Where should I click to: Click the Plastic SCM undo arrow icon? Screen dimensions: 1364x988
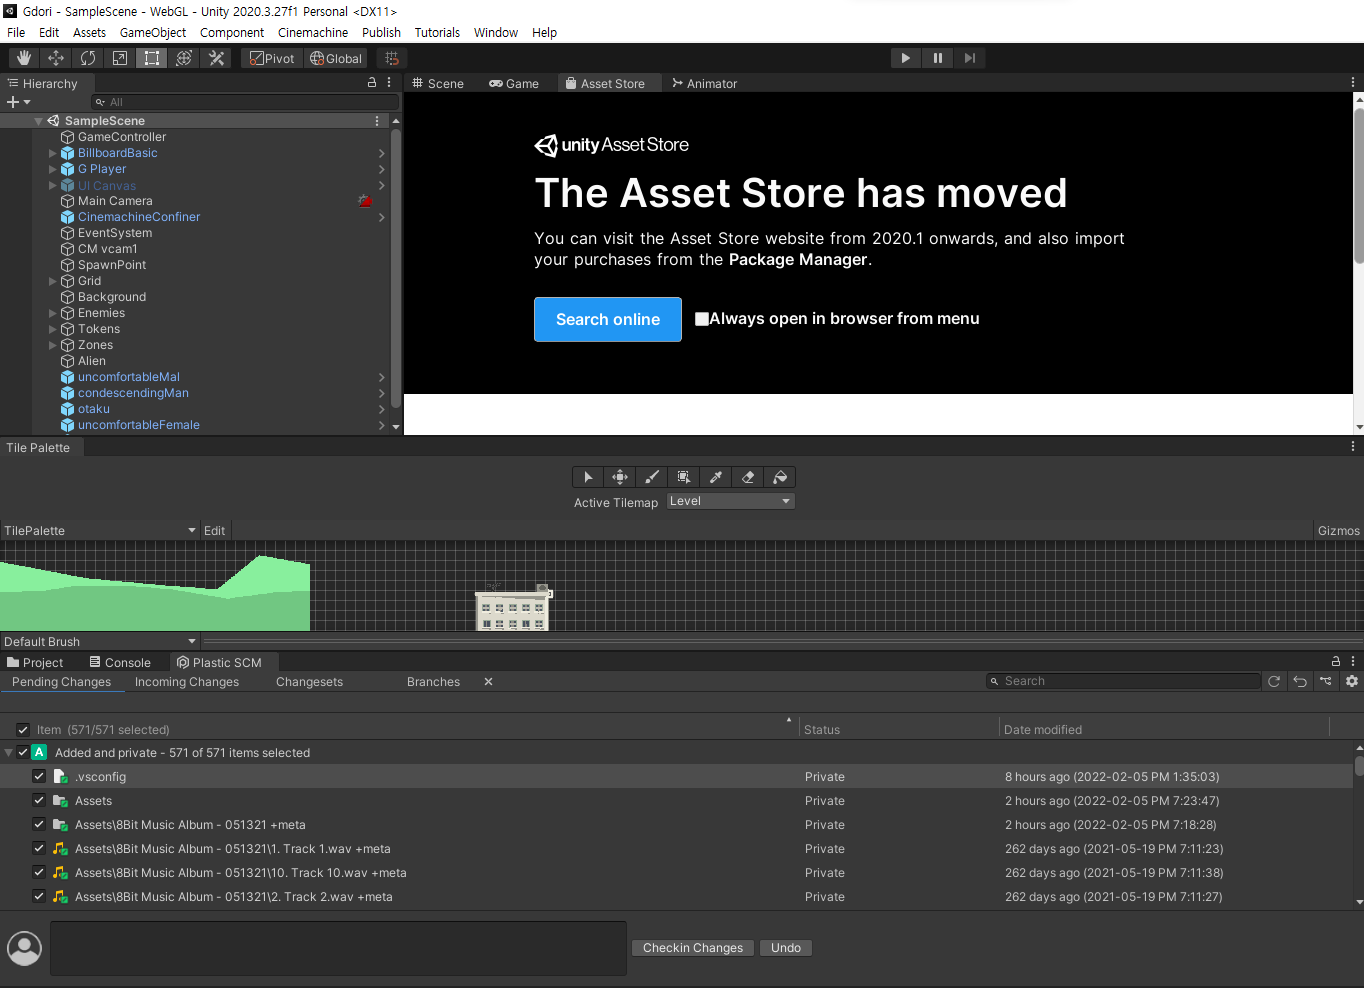coord(1300,681)
